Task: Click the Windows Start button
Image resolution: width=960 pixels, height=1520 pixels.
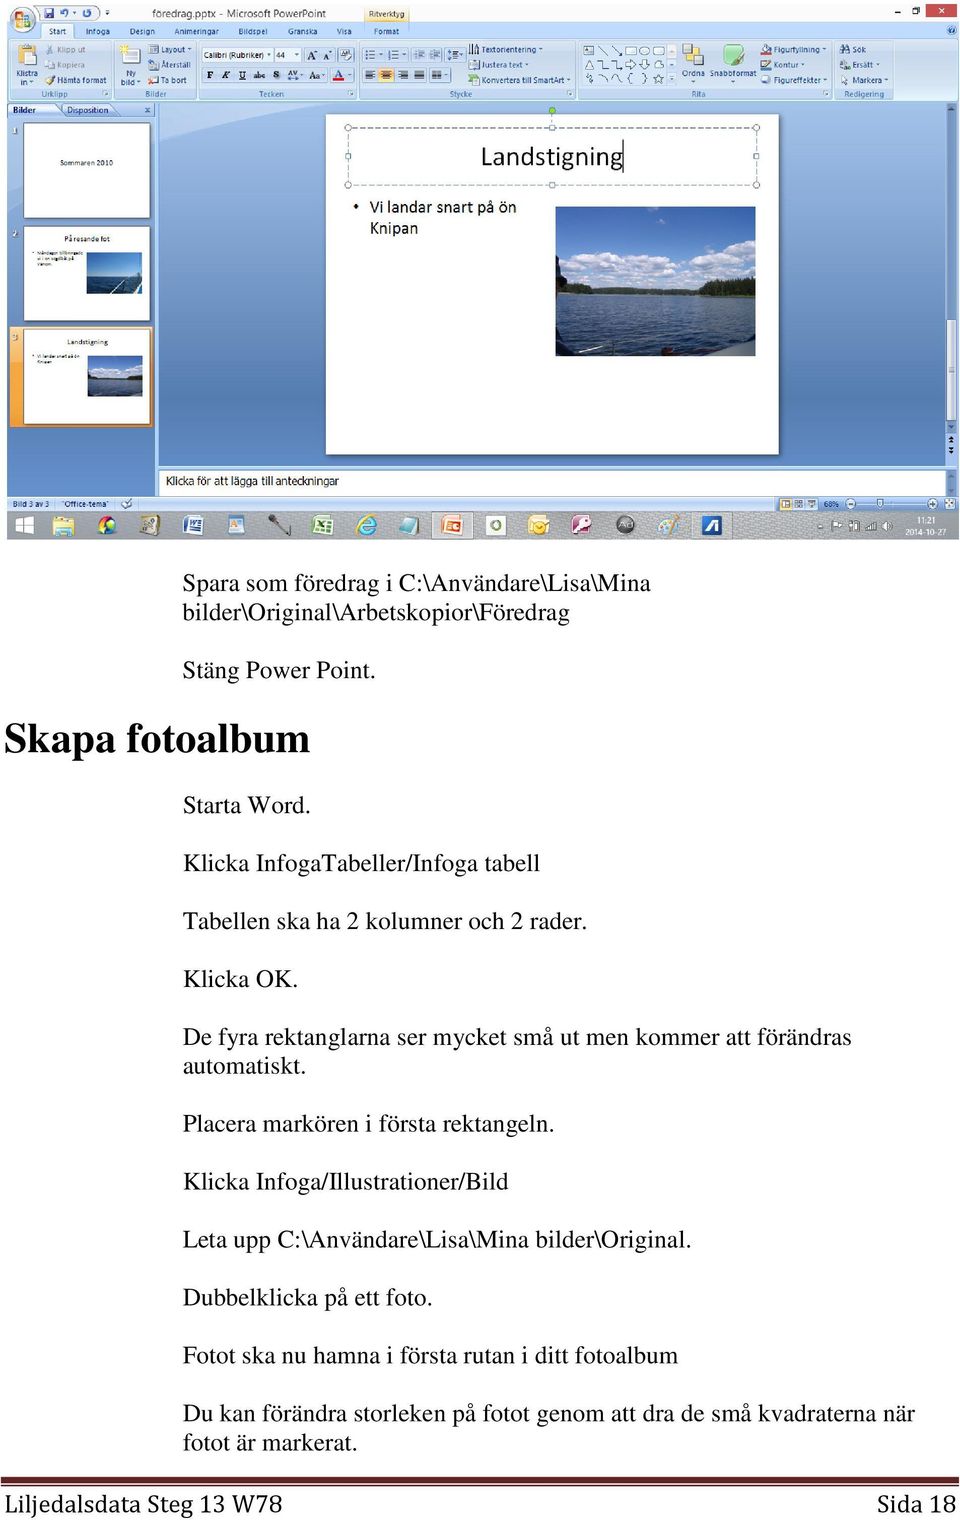Action: [x=25, y=525]
